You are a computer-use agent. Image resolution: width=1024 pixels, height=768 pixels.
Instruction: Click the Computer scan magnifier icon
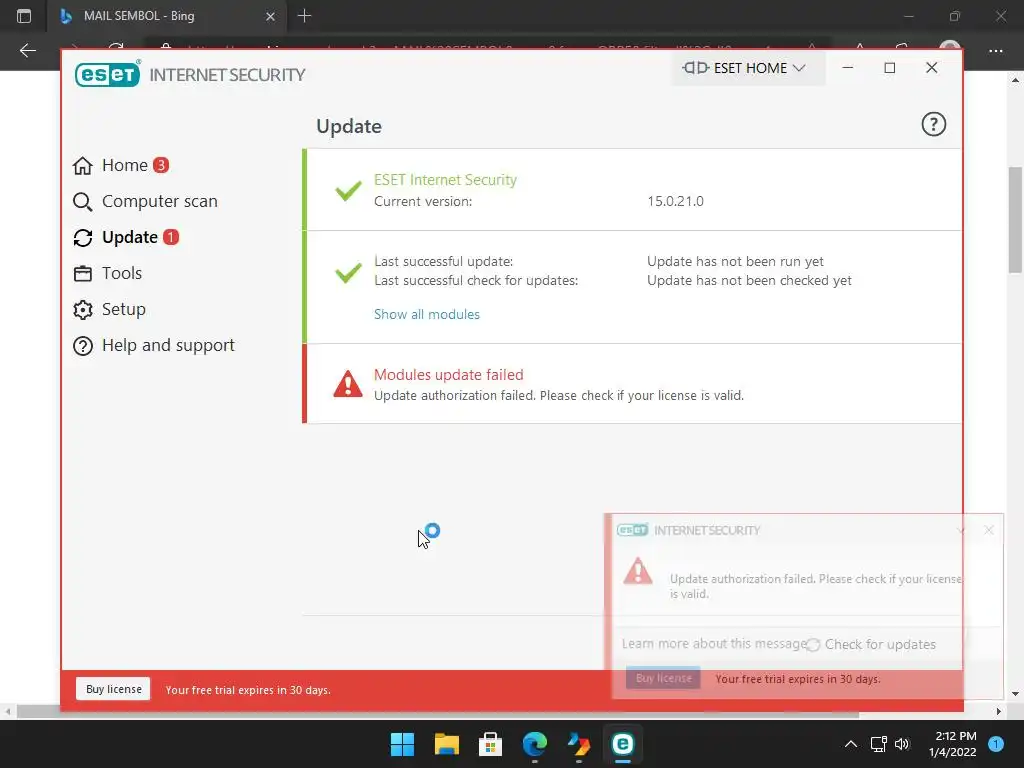pyautogui.click(x=82, y=202)
